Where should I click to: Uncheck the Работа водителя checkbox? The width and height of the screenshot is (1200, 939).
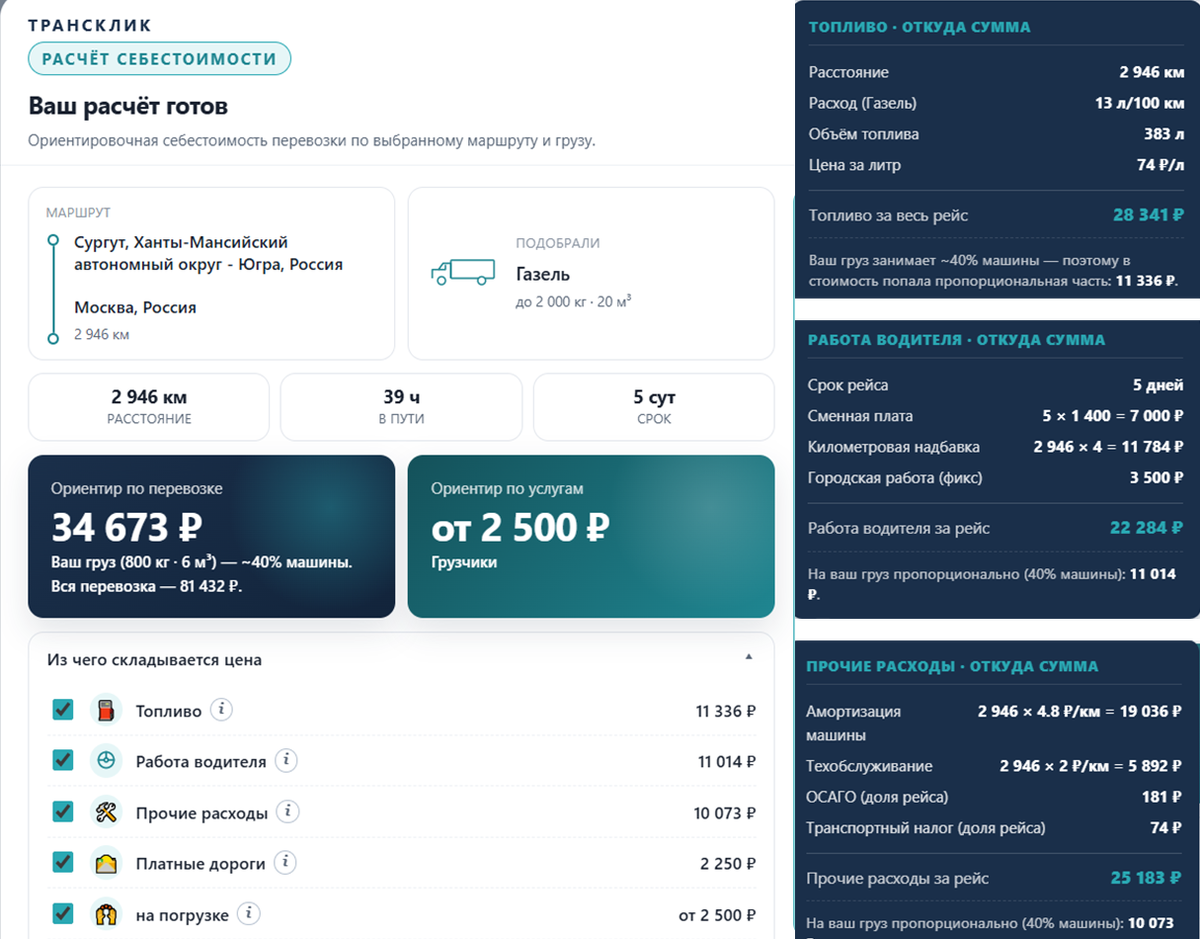63,761
